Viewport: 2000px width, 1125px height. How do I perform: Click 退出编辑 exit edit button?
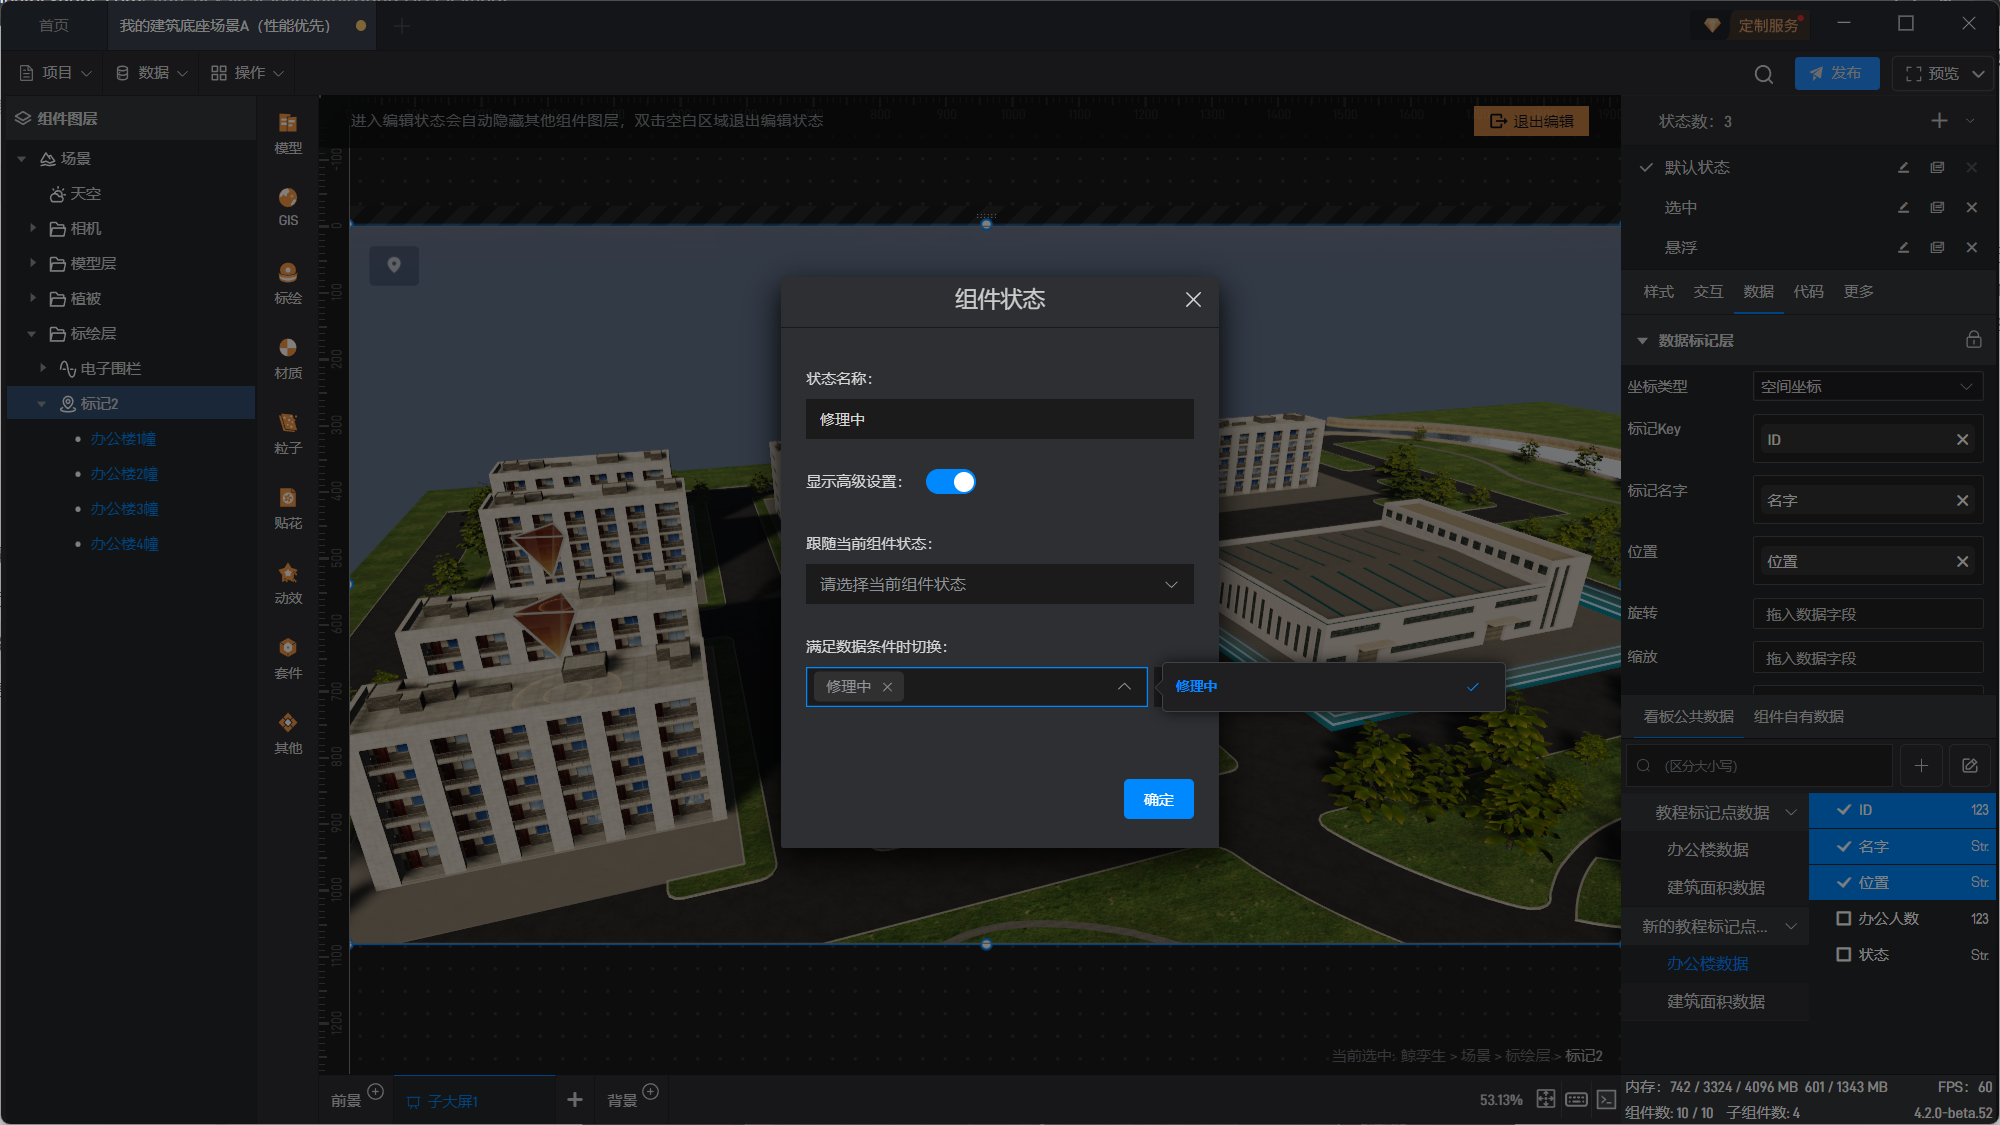click(x=1531, y=121)
